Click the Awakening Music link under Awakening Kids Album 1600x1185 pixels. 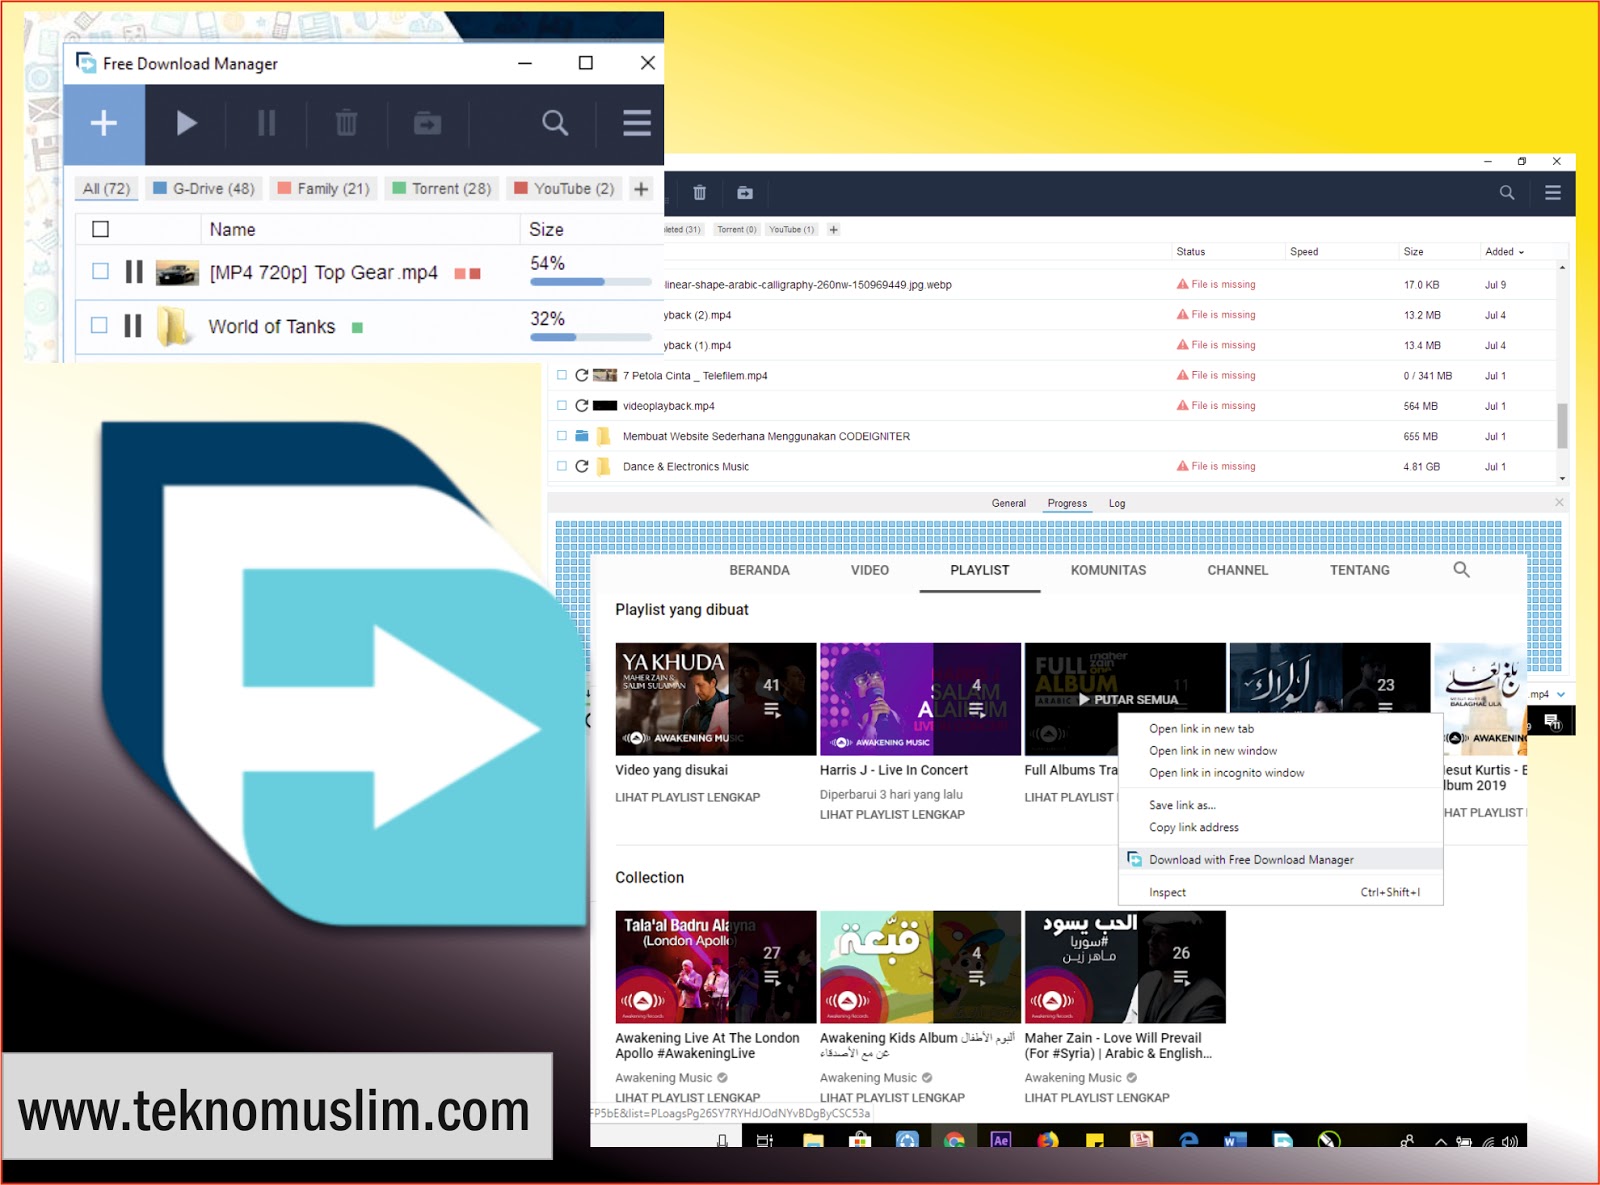pos(868,1077)
